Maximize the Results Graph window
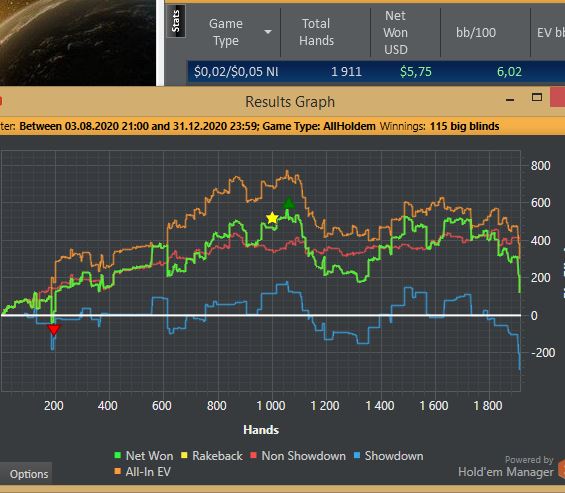Image resolution: width=565 pixels, height=493 pixels. point(537,97)
